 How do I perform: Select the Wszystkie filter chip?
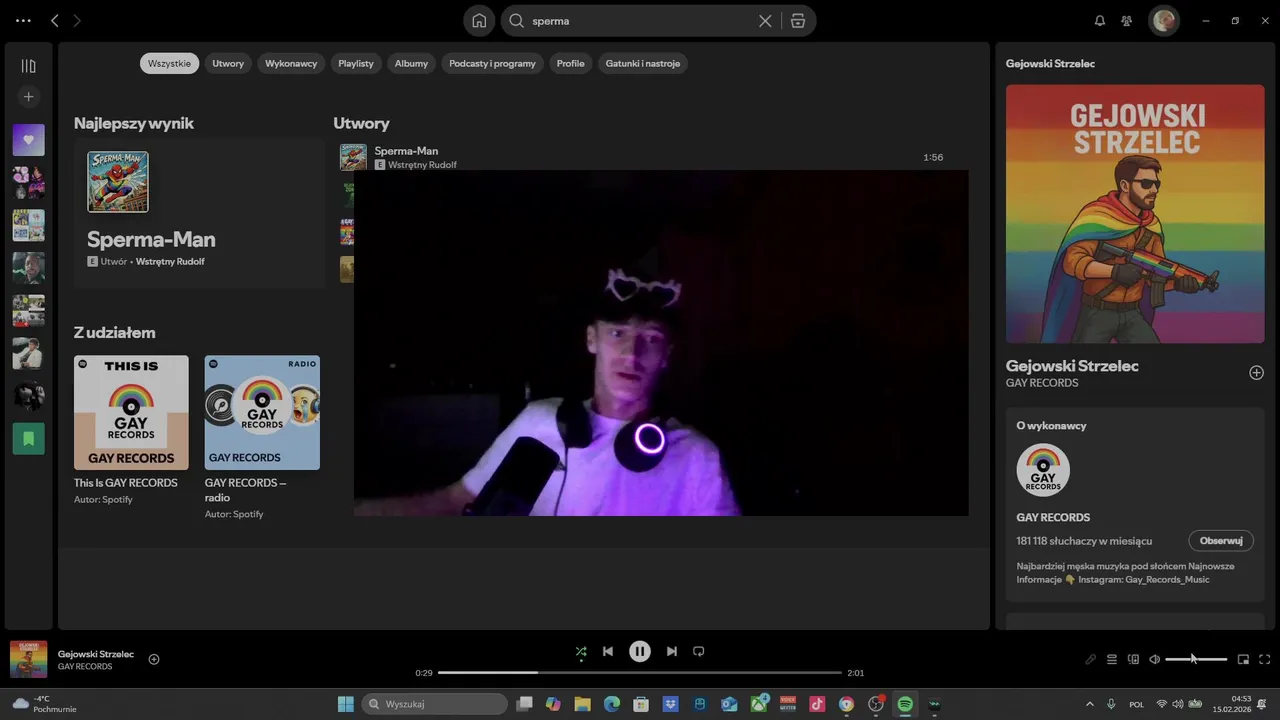(169, 63)
